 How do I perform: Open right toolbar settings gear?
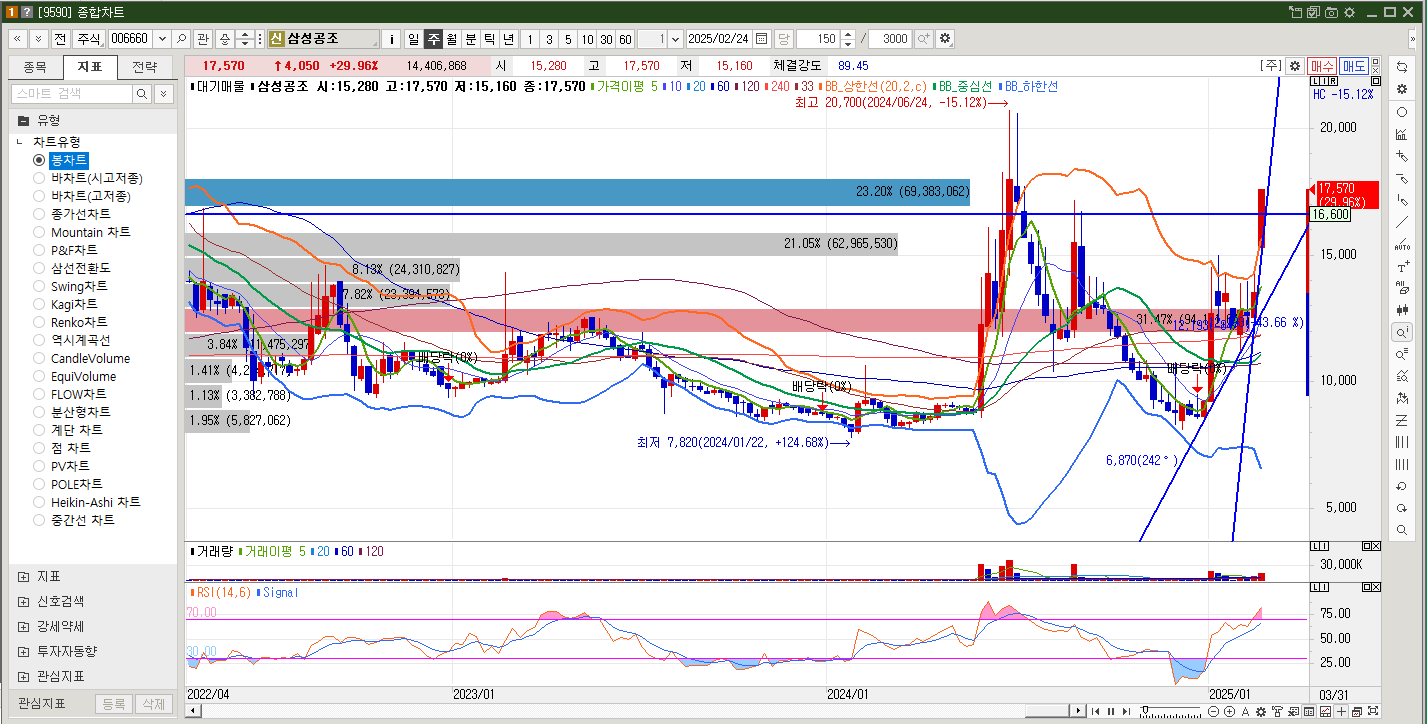(1402, 88)
